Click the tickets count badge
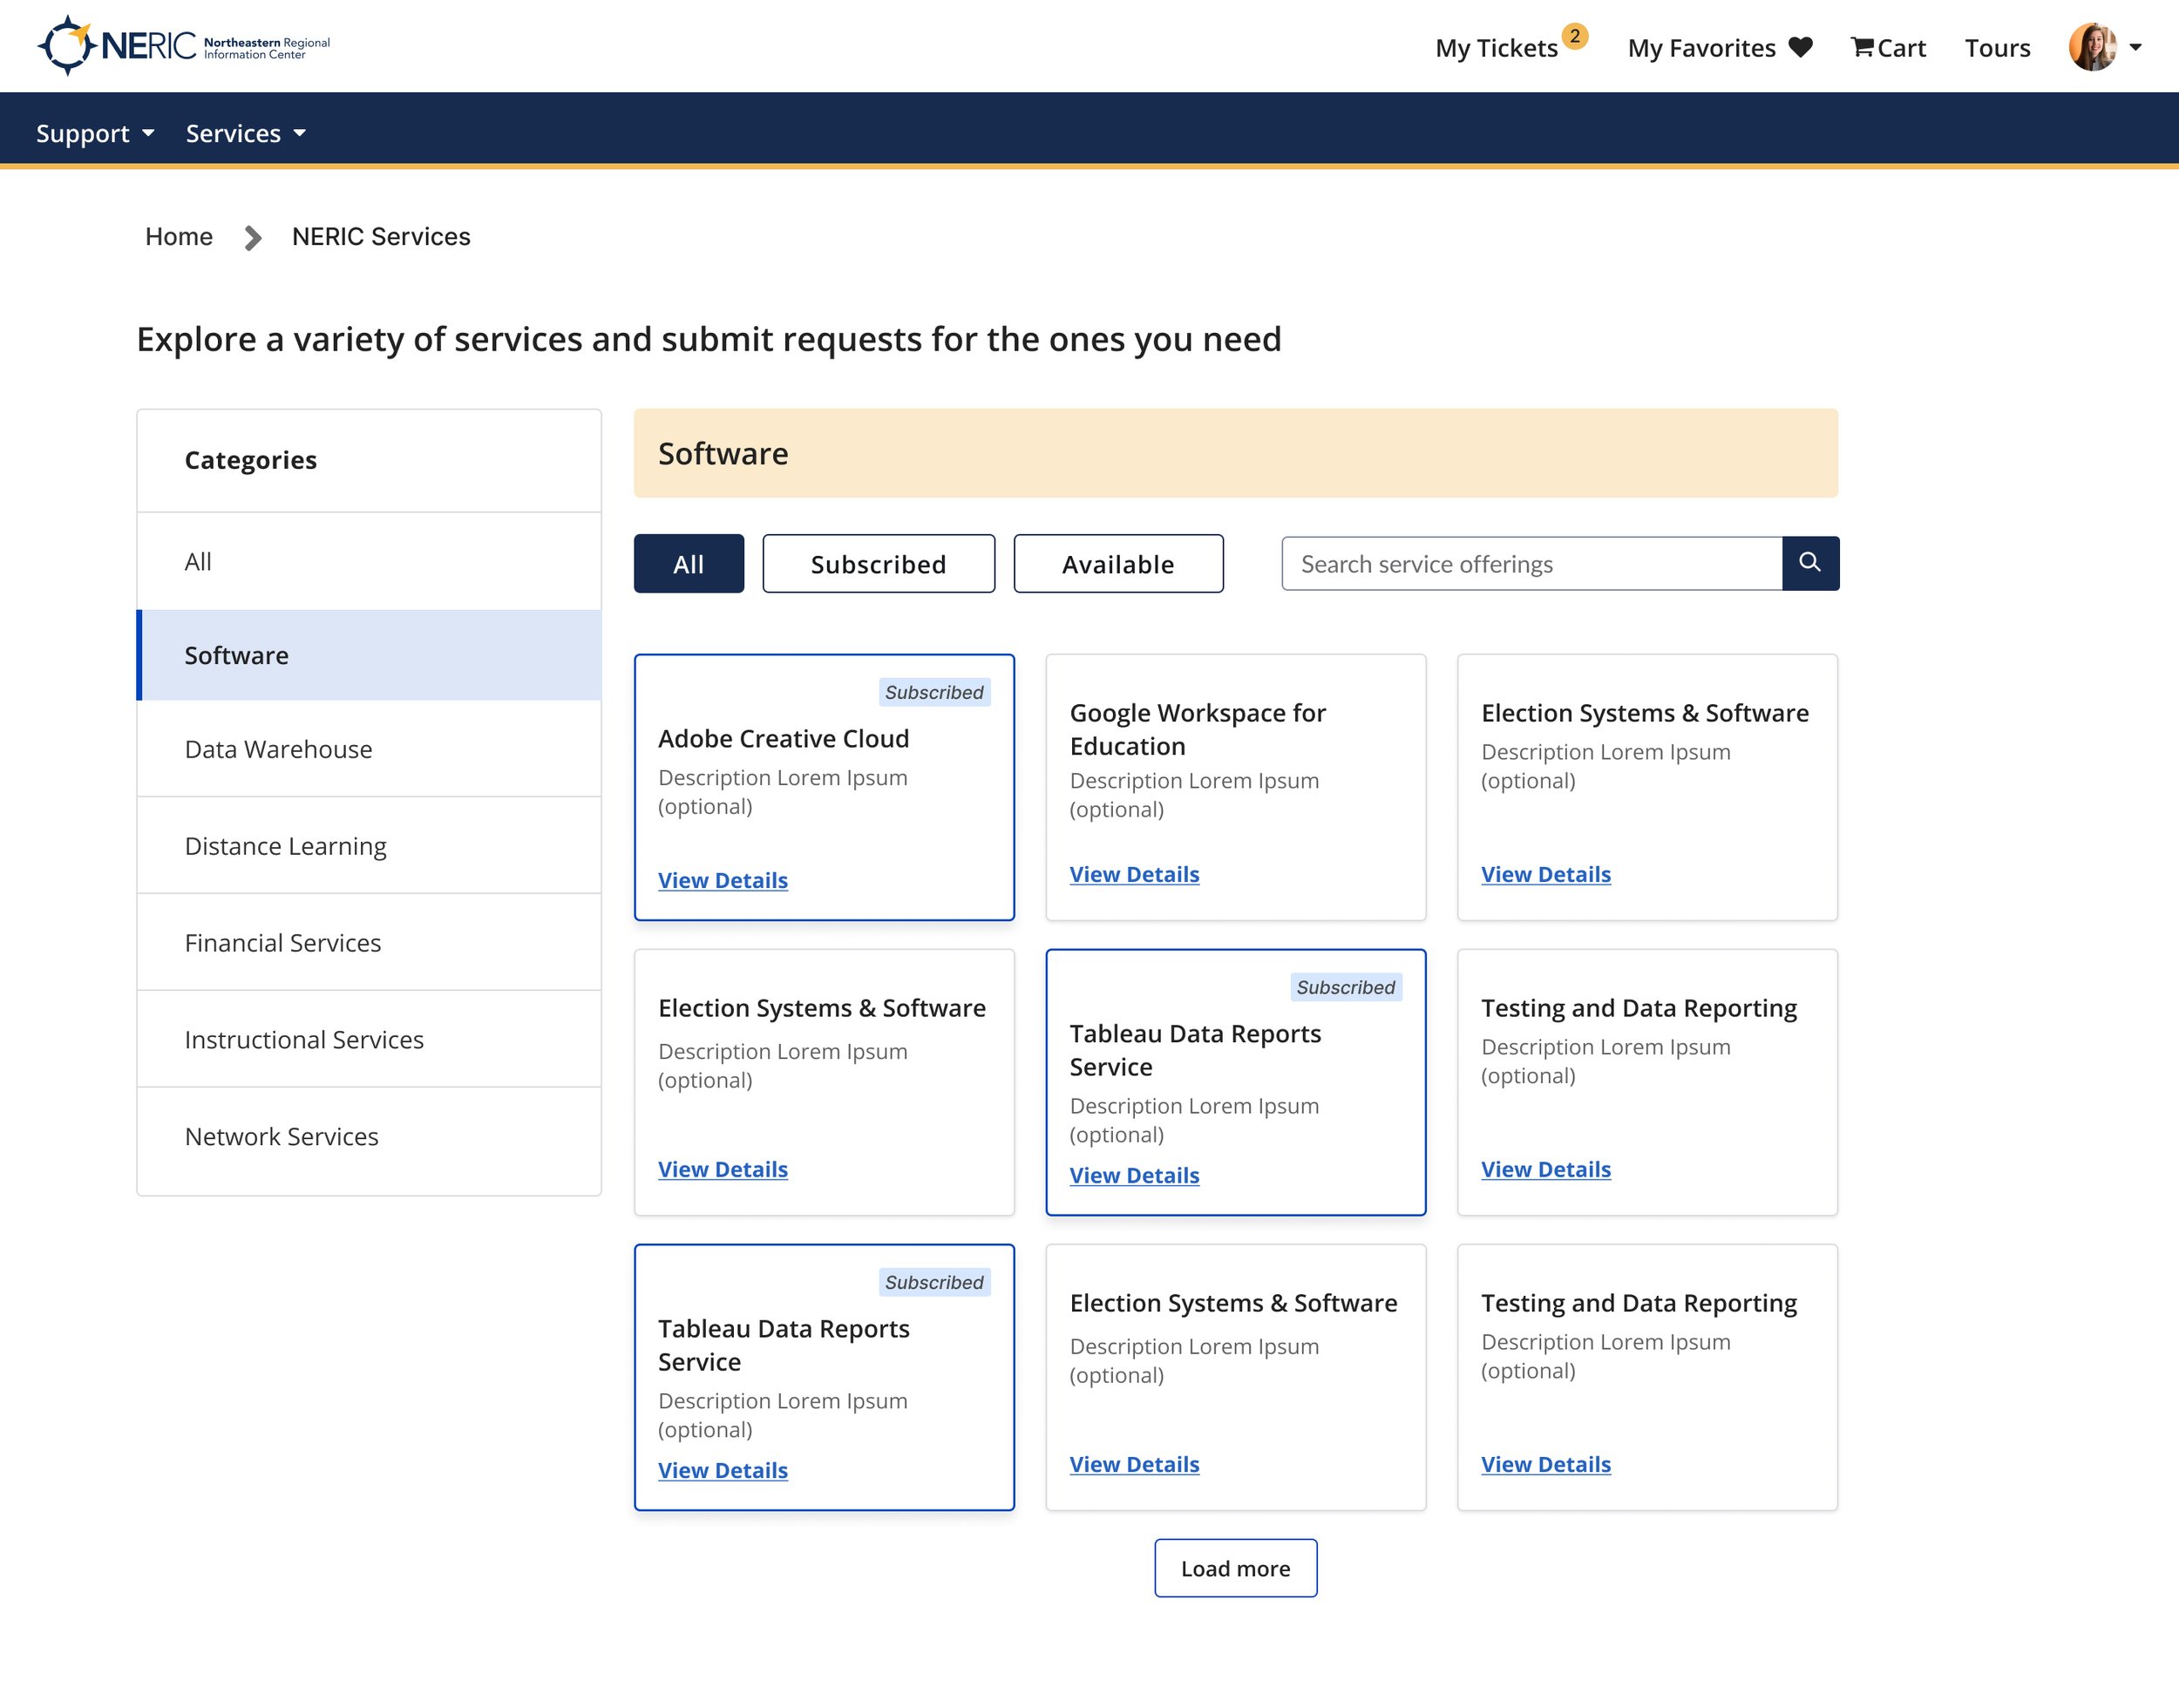Viewport: 2179px width, 1708px height. point(1574,36)
